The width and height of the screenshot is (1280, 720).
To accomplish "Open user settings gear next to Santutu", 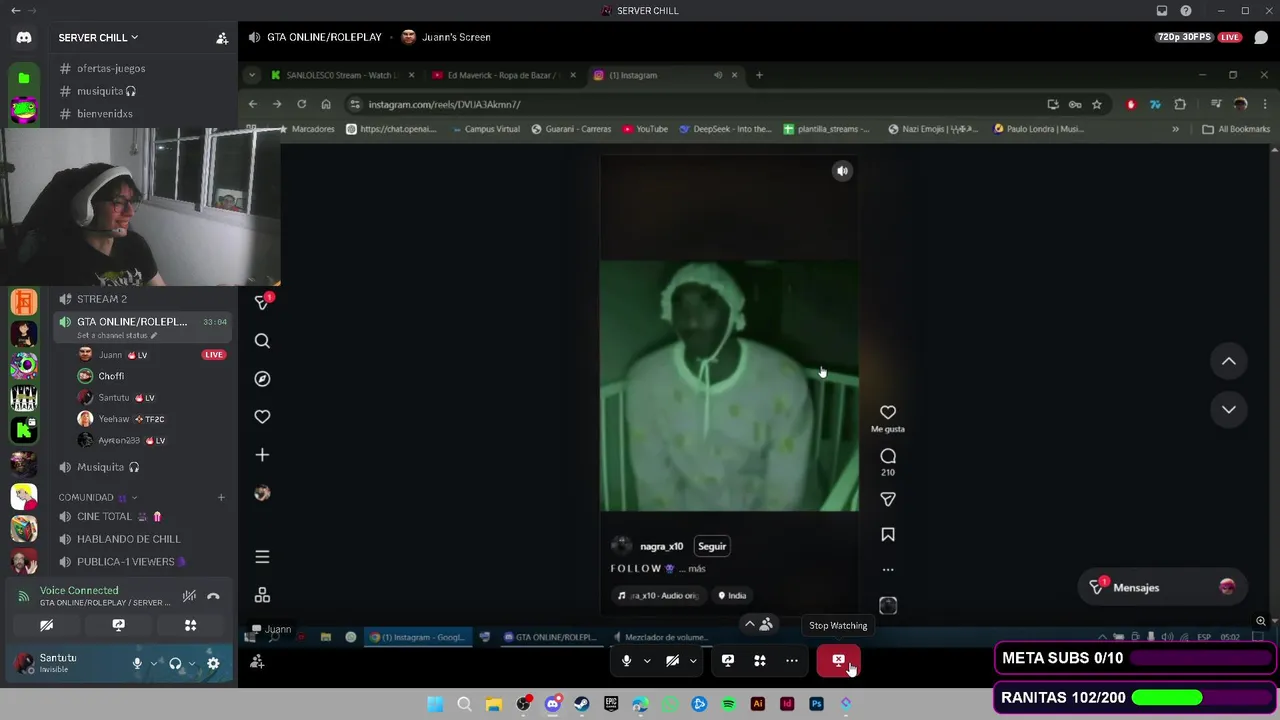I will click(x=213, y=663).
